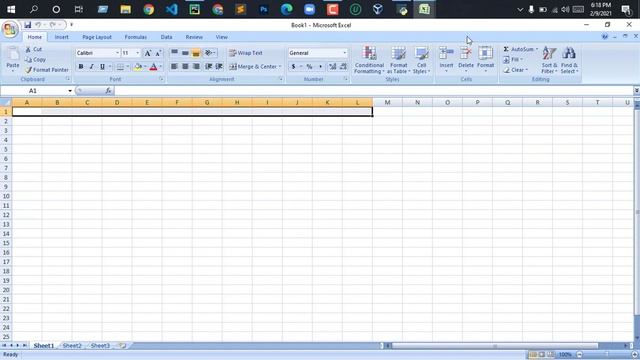Save workbook via Quick Access toolbar
Screen dimensions: 640x360
tap(28, 25)
